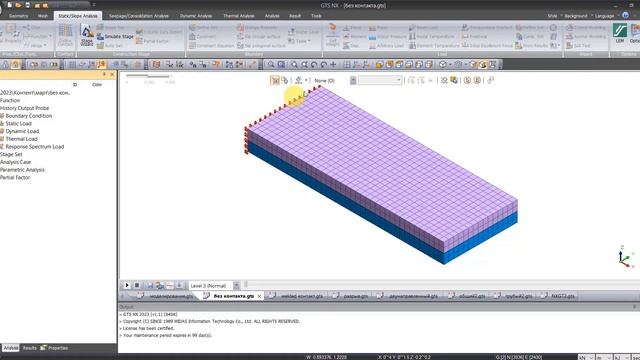Select Function in the tree
640x360 pixels.
[x=10, y=100]
